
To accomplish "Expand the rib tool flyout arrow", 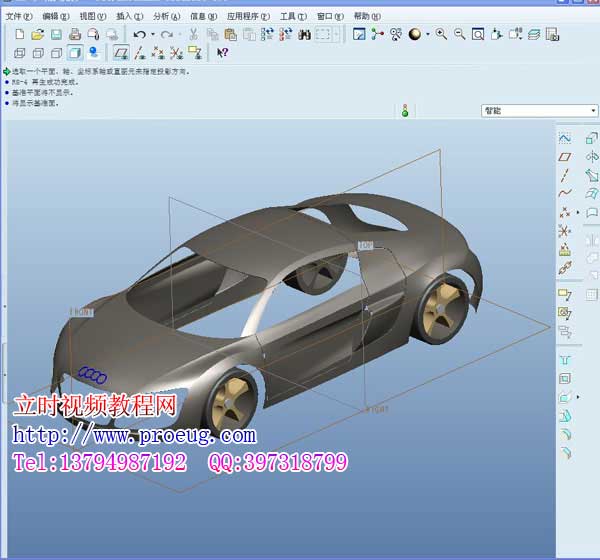I will (x=578, y=397).
